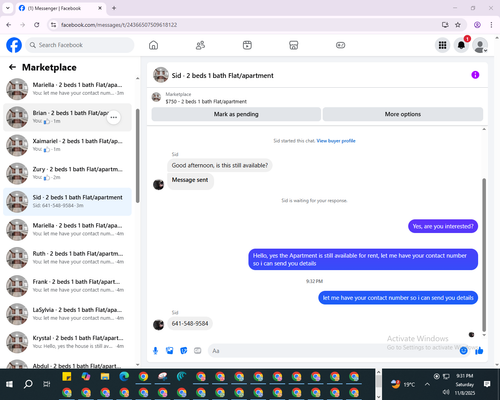Open Sticky Notes from the taskbar
The width and height of the screenshot is (500, 400).
(67, 377)
